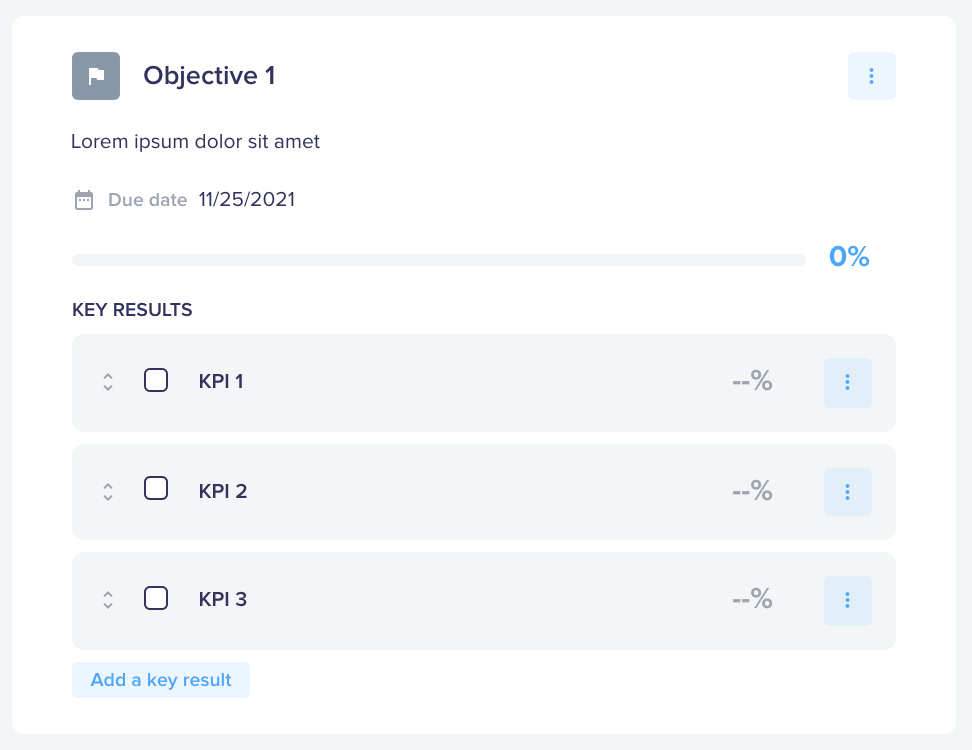Select the 11/25/2021 due date value
The height and width of the screenshot is (750, 972).
coord(247,200)
